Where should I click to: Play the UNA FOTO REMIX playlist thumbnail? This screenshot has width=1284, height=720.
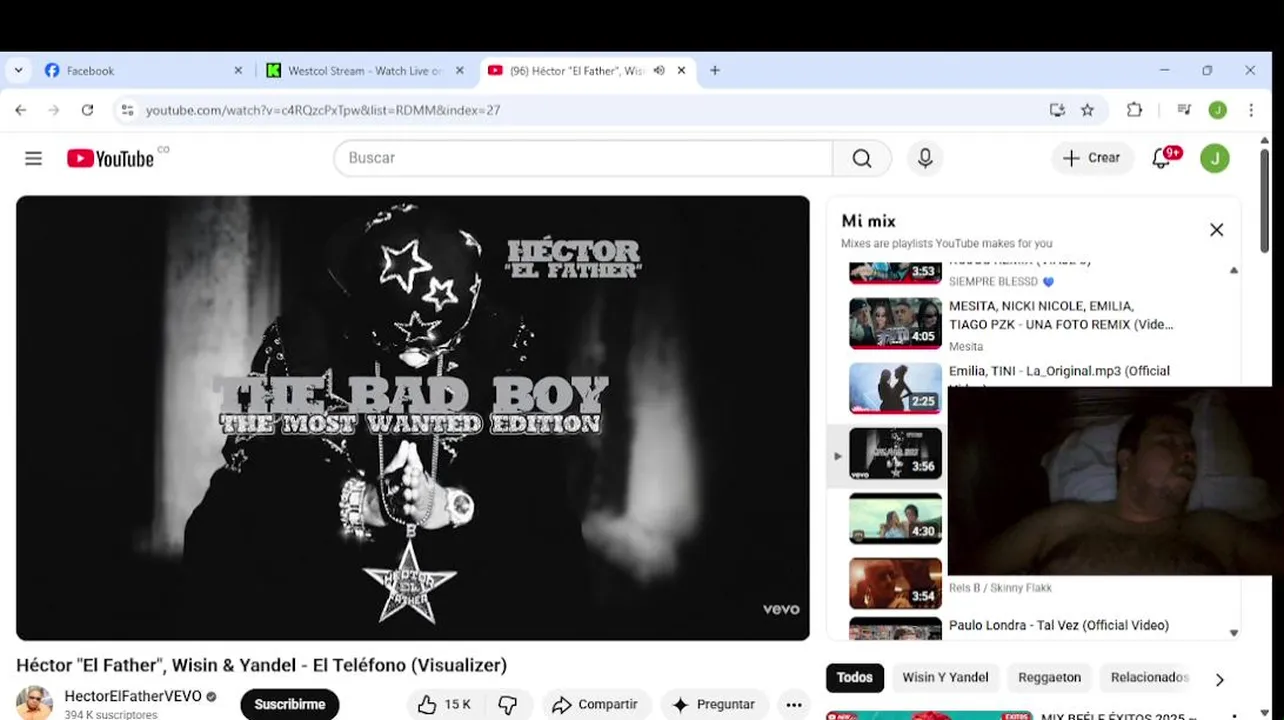(x=895, y=323)
